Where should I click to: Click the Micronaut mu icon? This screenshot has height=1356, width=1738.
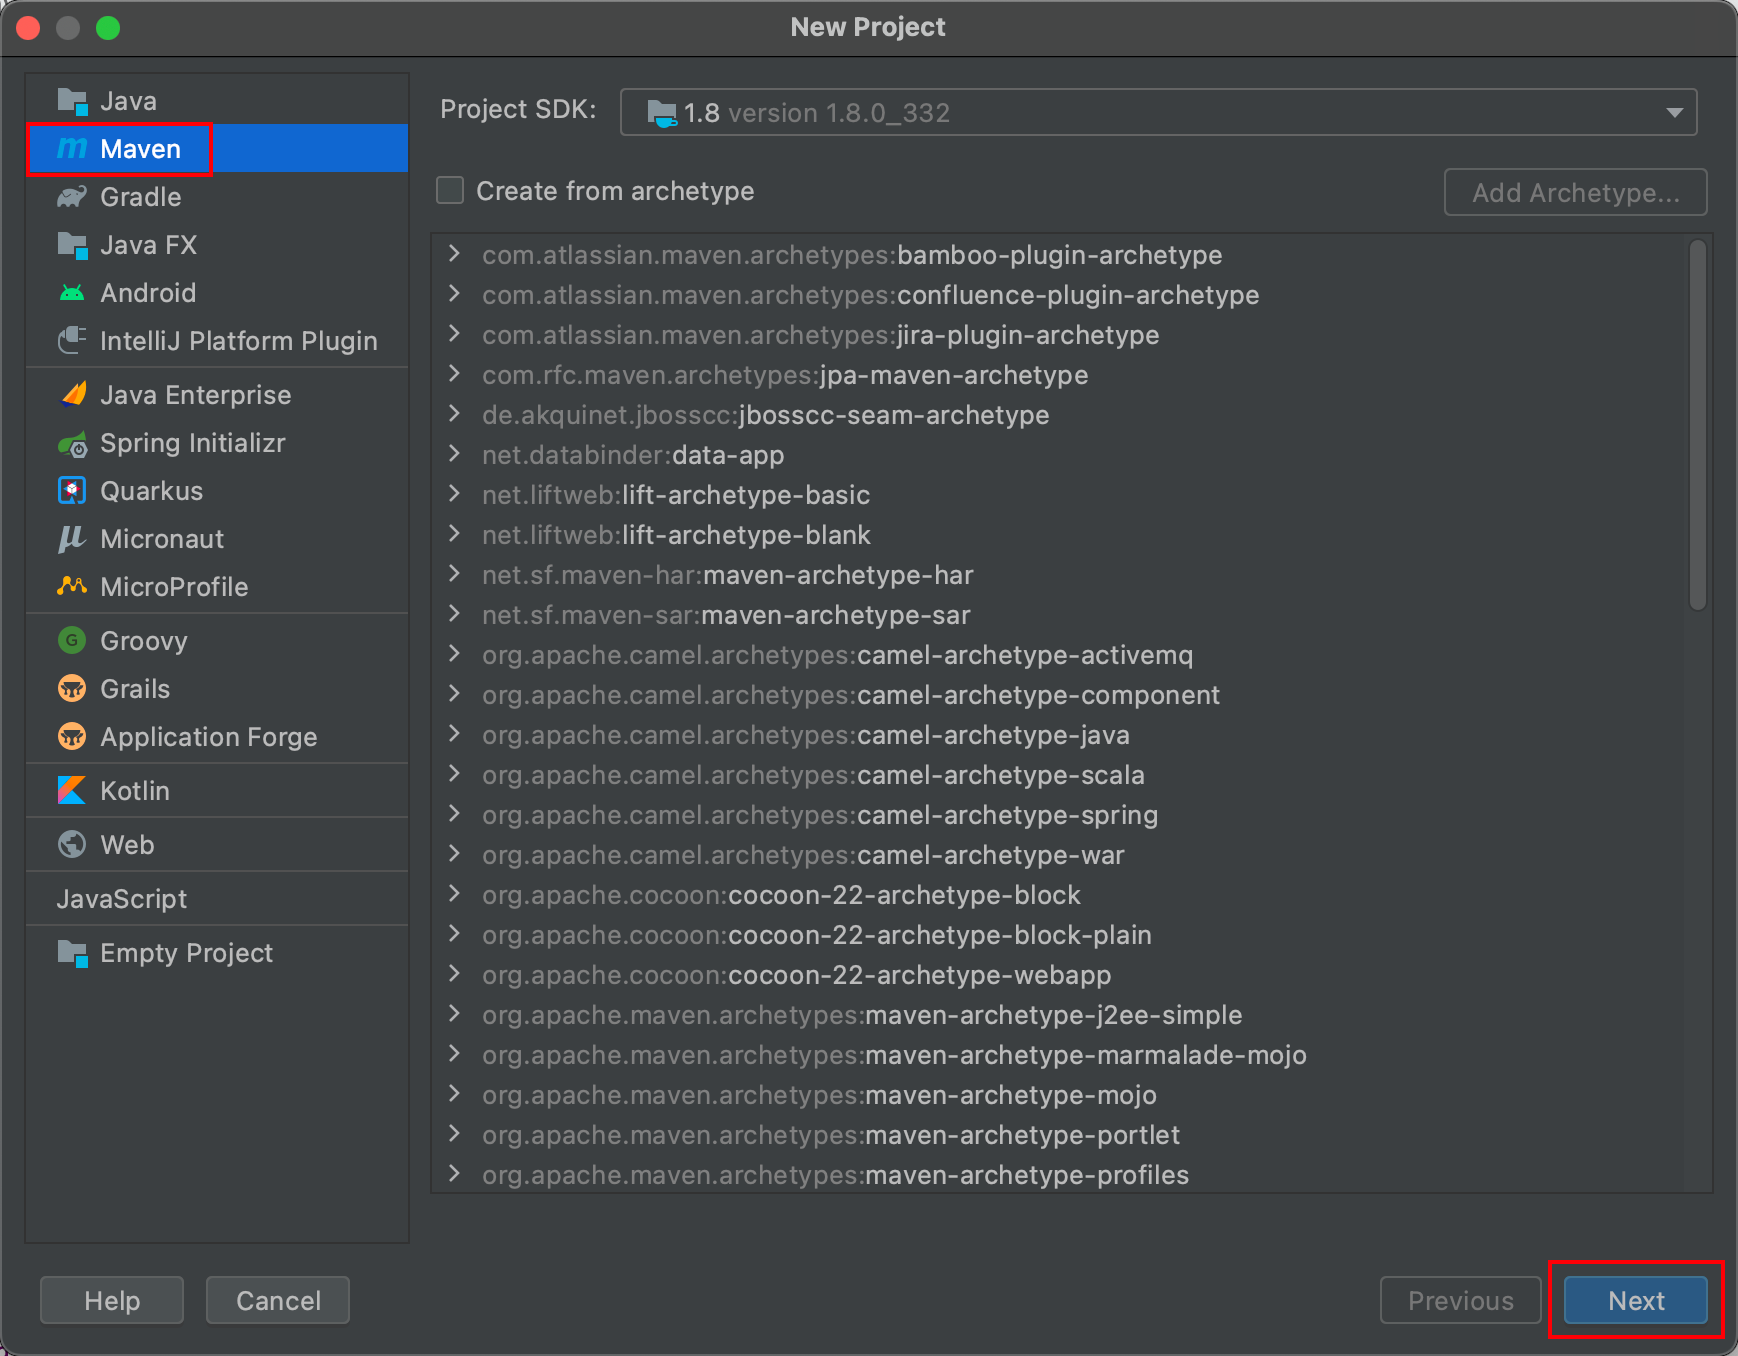(72, 539)
